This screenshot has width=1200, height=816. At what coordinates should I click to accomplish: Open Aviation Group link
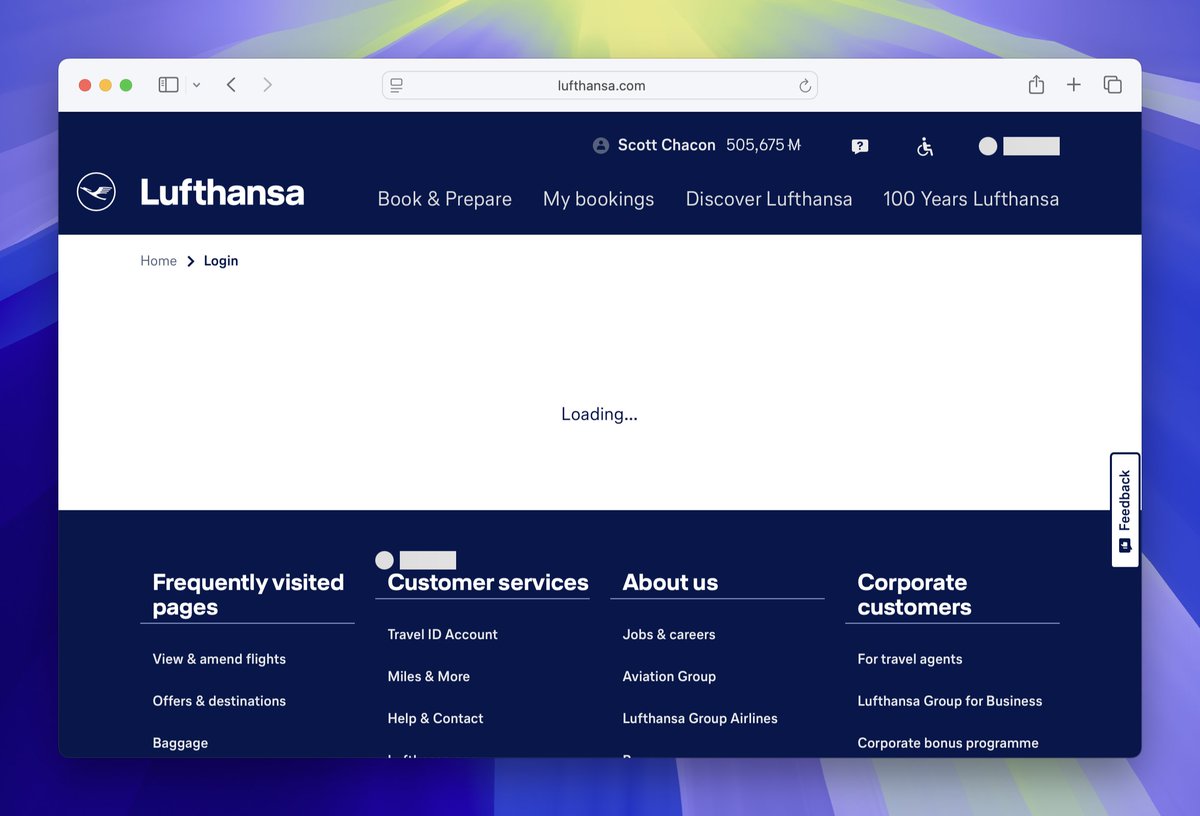(x=669, y=676)
